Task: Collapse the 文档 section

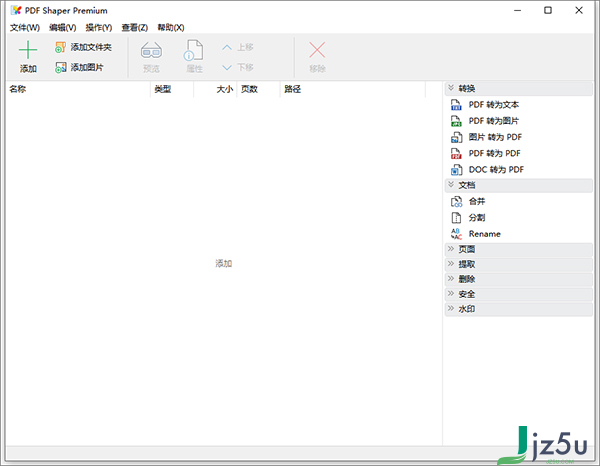Action: point(451,185)
